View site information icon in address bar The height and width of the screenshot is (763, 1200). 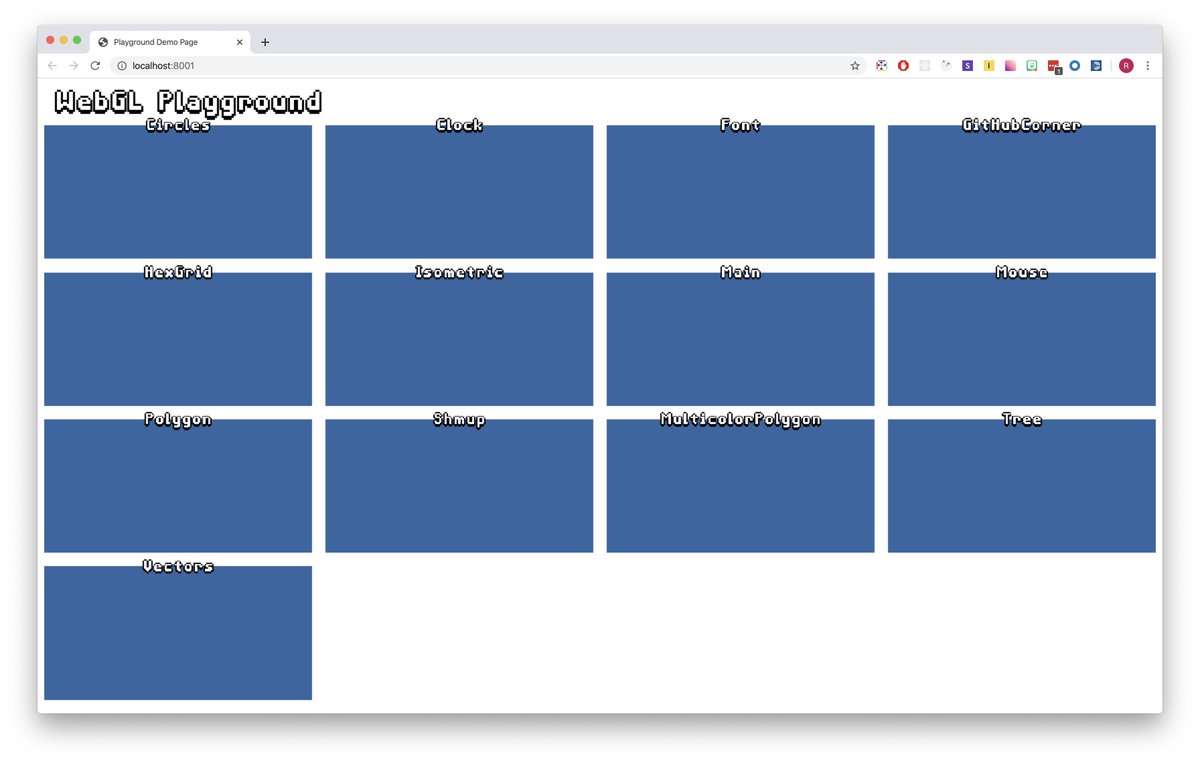[x=122, y=66]
